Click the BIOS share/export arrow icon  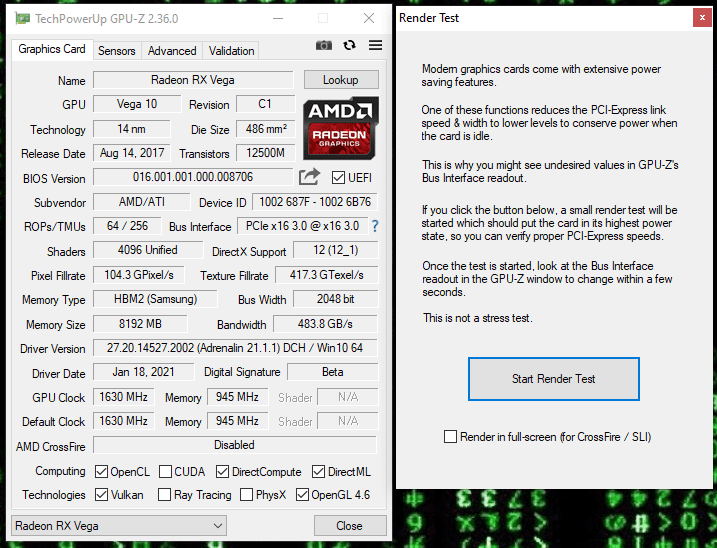(309, 177)
